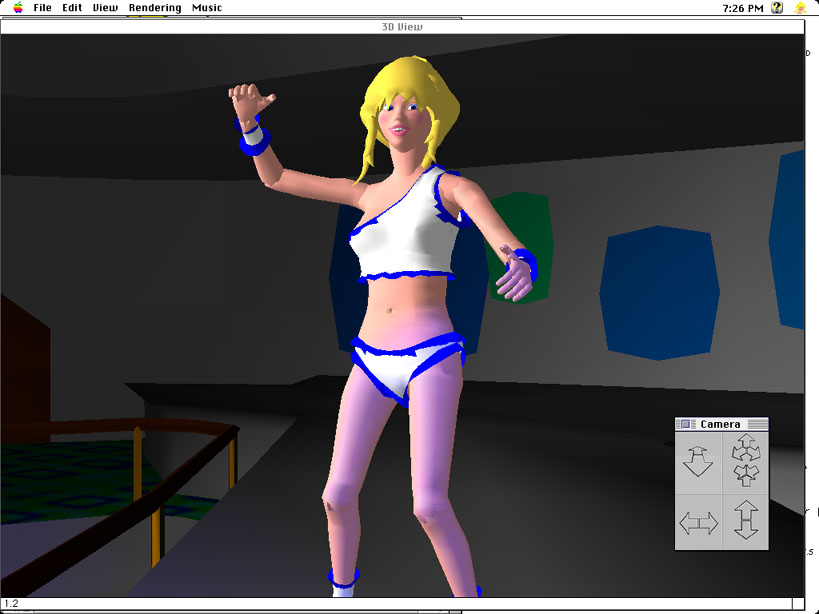This screenshot has width=819, height=614.
Task: Click the Camera three-way rotate arrows control
Action: coord(746,460)
